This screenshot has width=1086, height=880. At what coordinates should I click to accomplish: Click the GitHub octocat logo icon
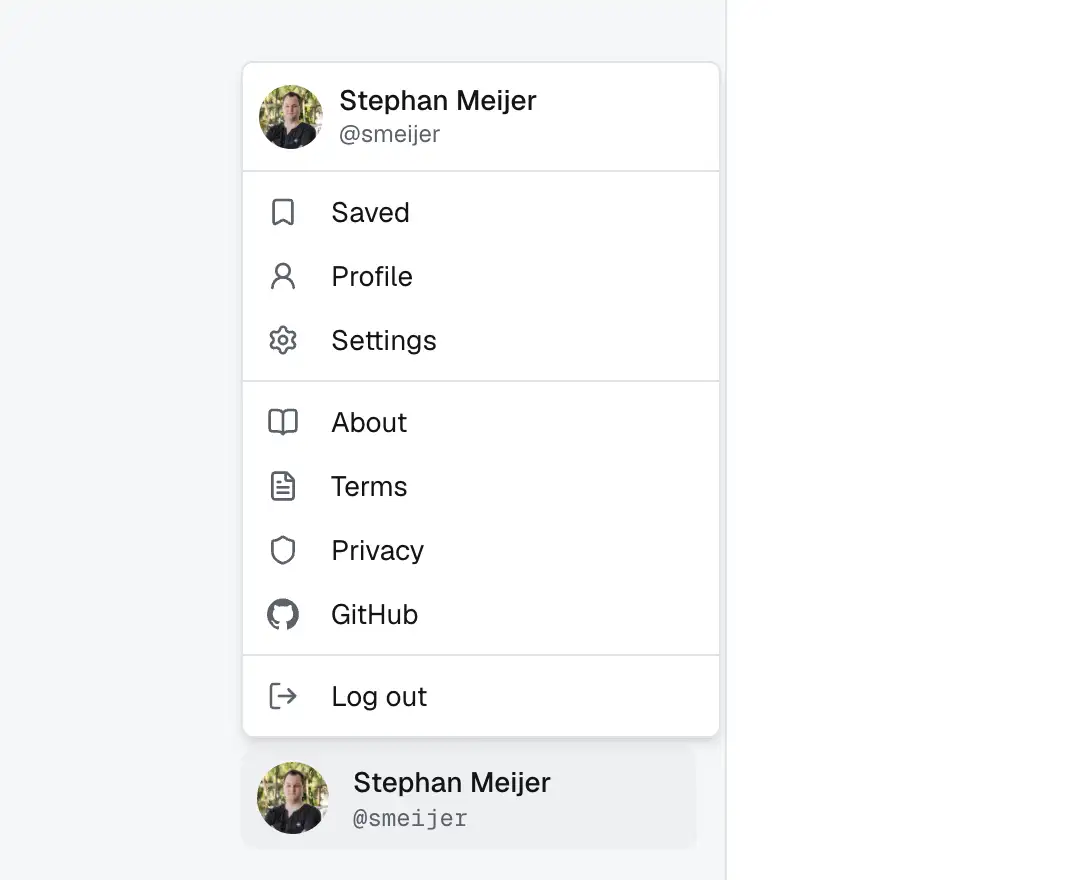pos(283,614)
